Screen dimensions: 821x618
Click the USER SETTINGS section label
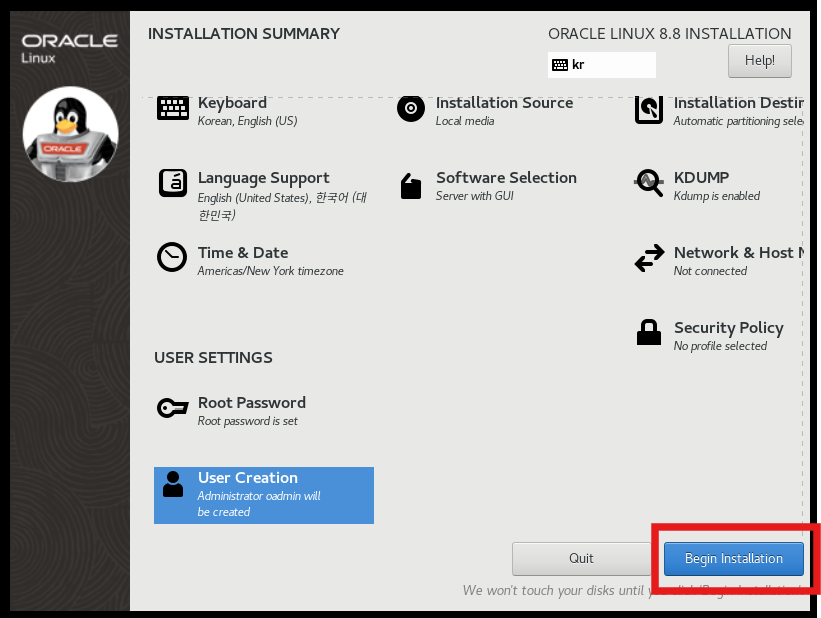coord(213,358)
